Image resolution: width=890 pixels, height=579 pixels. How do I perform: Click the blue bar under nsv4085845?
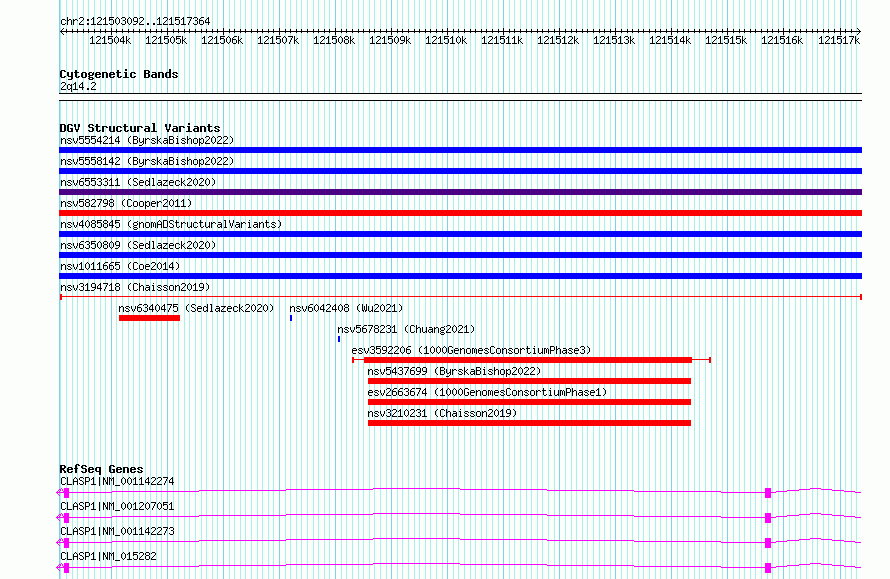(x=460, y=234)
